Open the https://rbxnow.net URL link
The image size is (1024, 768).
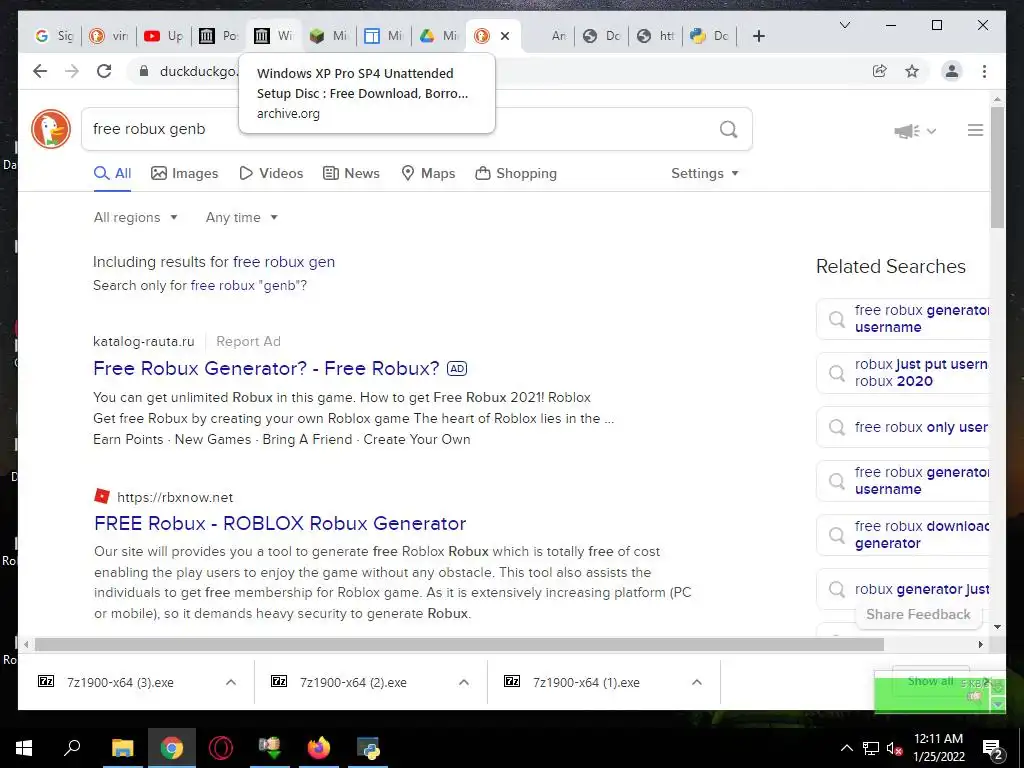[175, 498]
